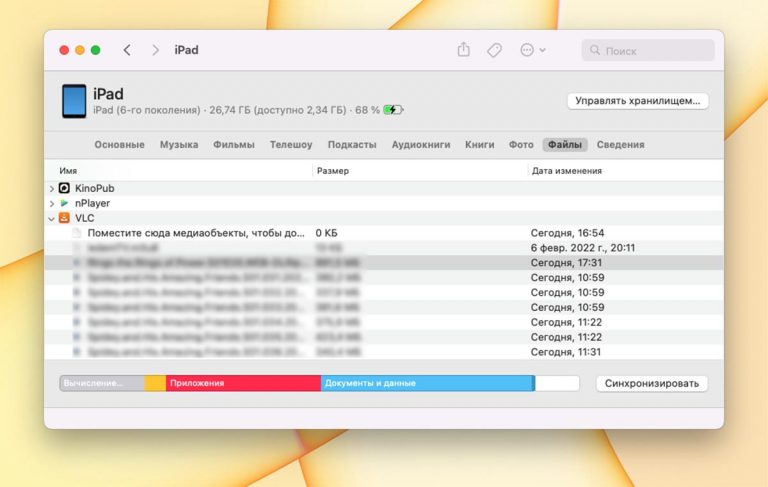The height and width of the screenshot is (487, 768).
Task: Click the nPlayer app icon
Action: pos(65,203)
